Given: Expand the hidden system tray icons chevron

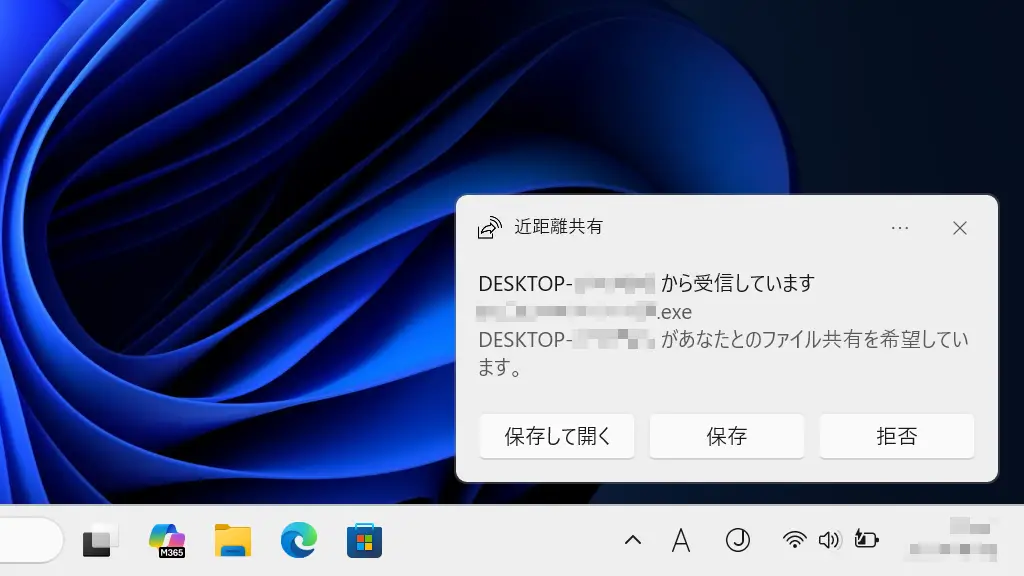Looking at the screenshot, I should (632, 541).
